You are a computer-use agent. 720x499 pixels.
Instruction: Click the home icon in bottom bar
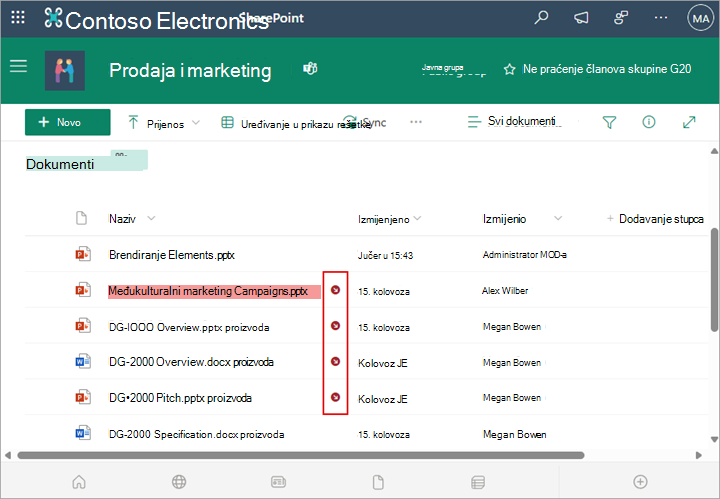[x=79, y=482]
